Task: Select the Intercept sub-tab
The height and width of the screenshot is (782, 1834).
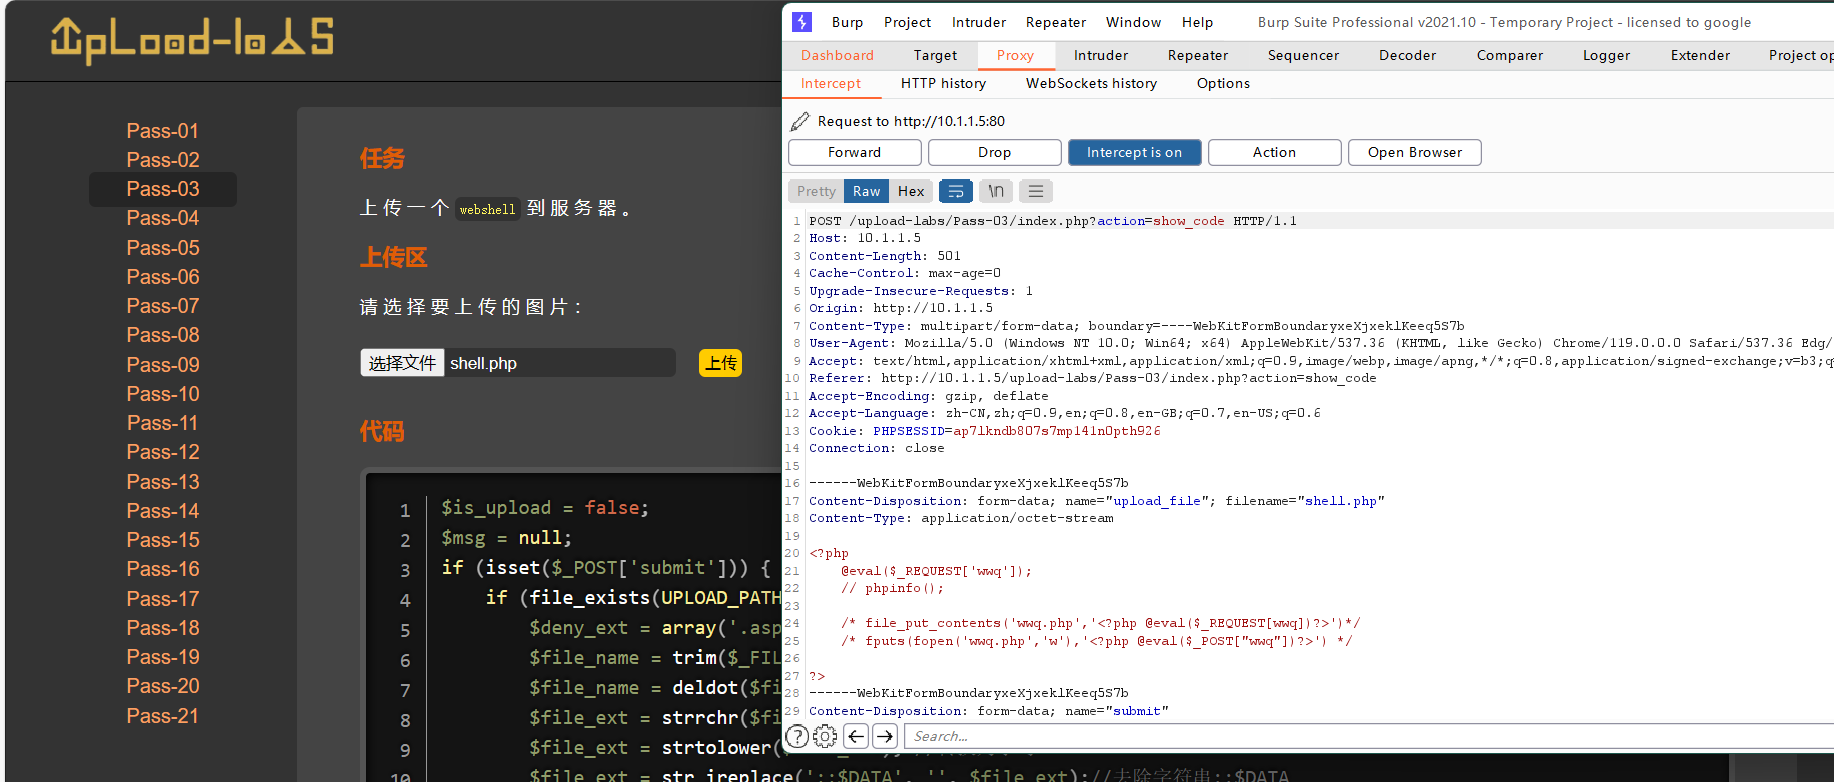Action: coord(831,83)
